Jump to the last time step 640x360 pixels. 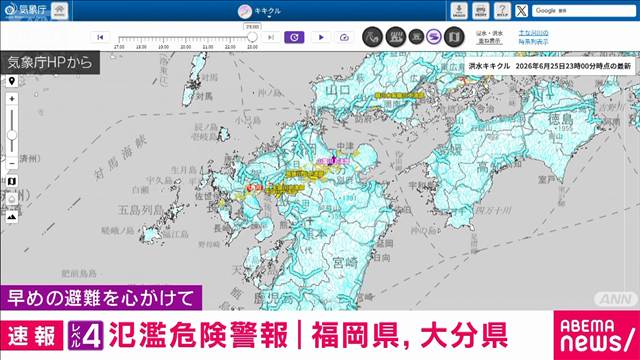pyautogui.click(x=271, y=37)
